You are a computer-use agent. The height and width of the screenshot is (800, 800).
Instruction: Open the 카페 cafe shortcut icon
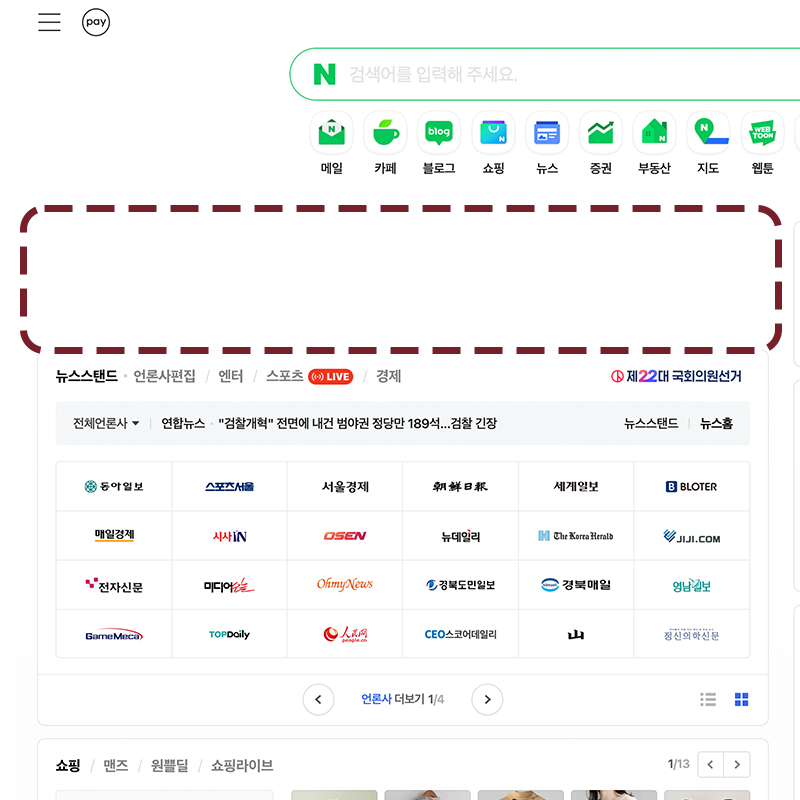385,133
